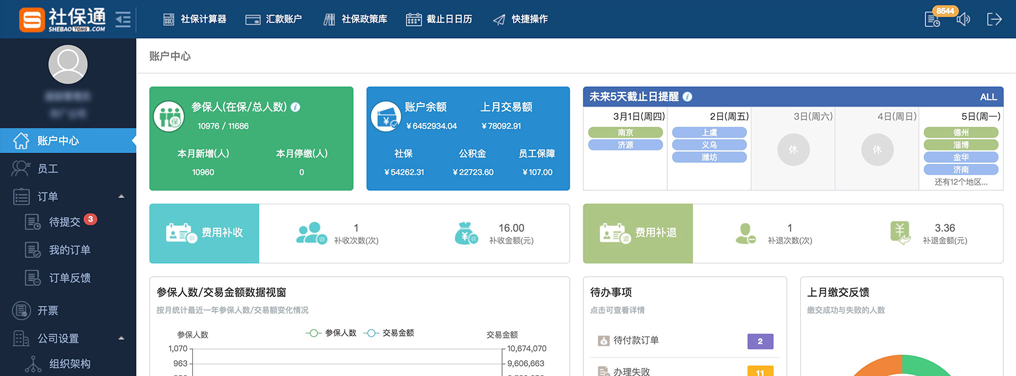The image size is (1016, 376).
Task: Open the 汇款账户 wallet icon
Action: [x=253, y=19]
